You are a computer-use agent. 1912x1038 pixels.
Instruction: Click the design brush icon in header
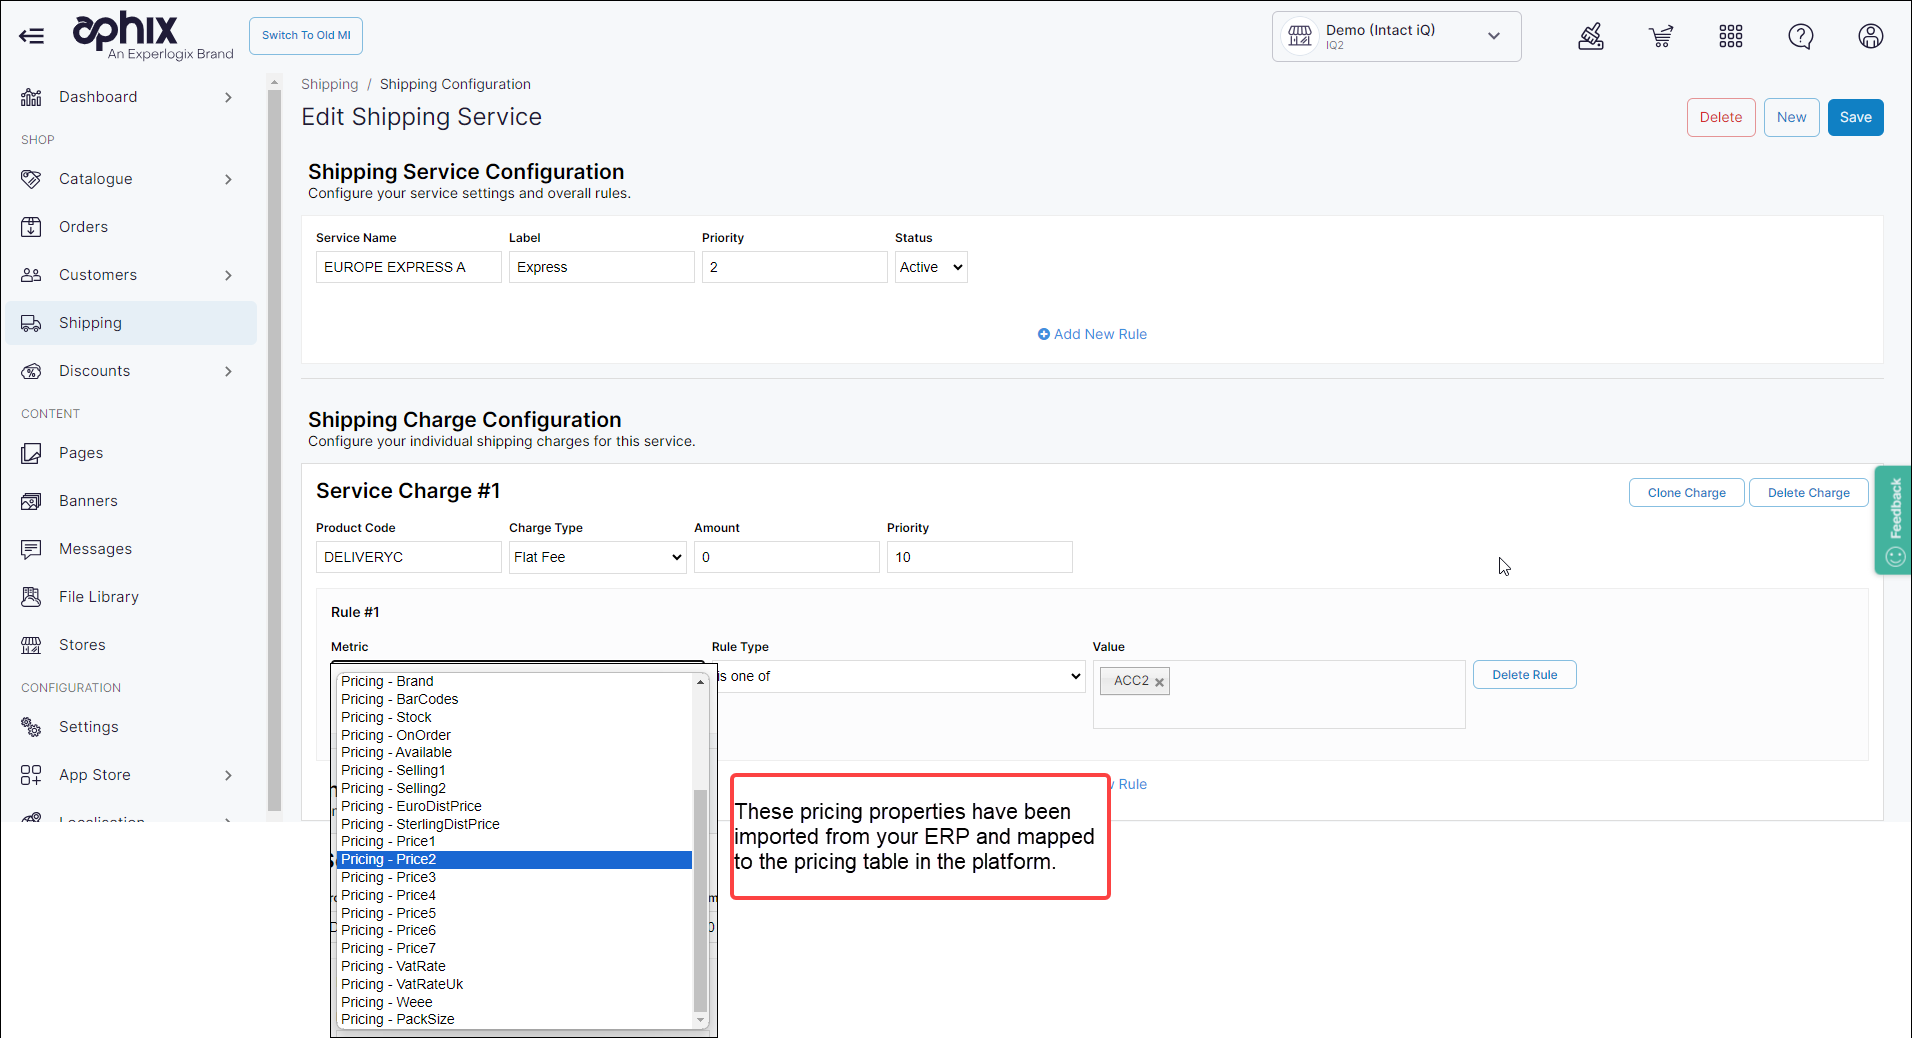[x=1590, y=37]
